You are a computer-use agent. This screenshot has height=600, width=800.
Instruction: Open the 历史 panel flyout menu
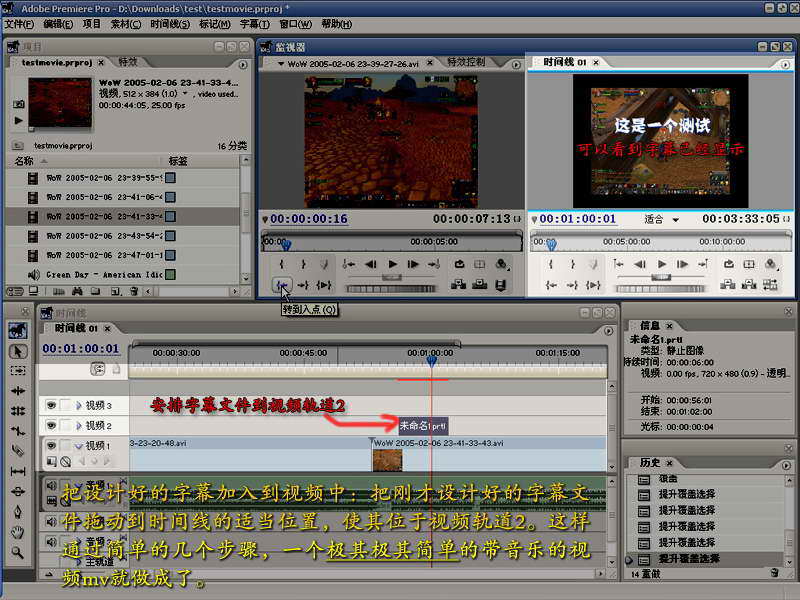click(786, 465)
